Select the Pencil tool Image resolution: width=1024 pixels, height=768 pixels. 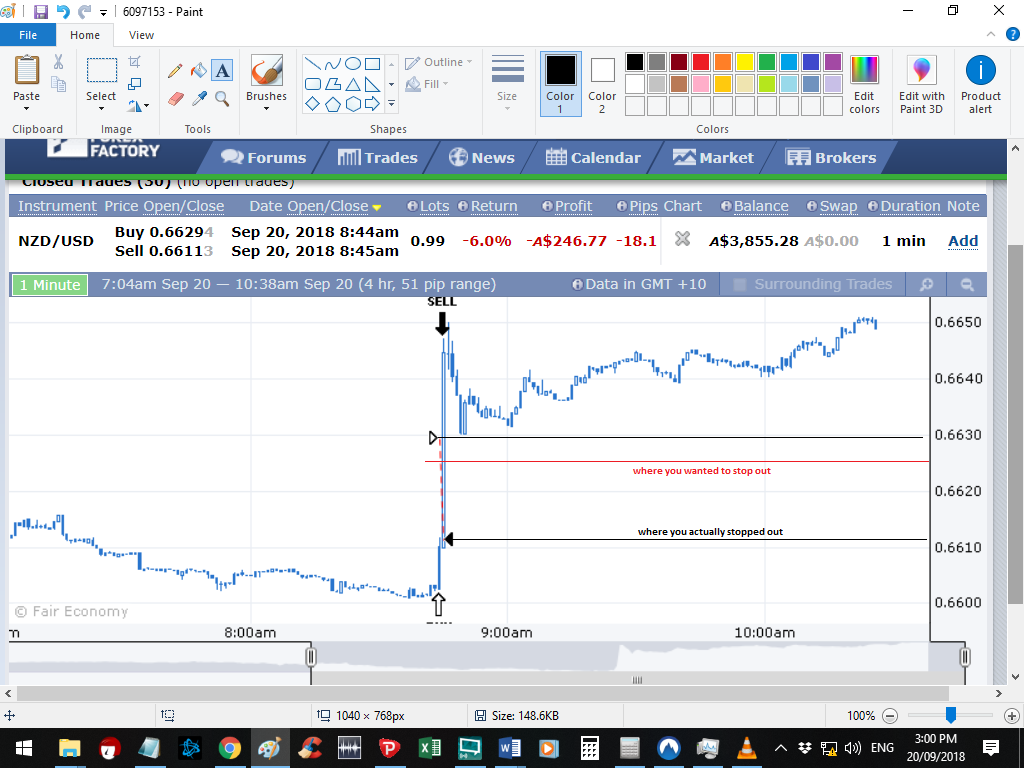175,71
